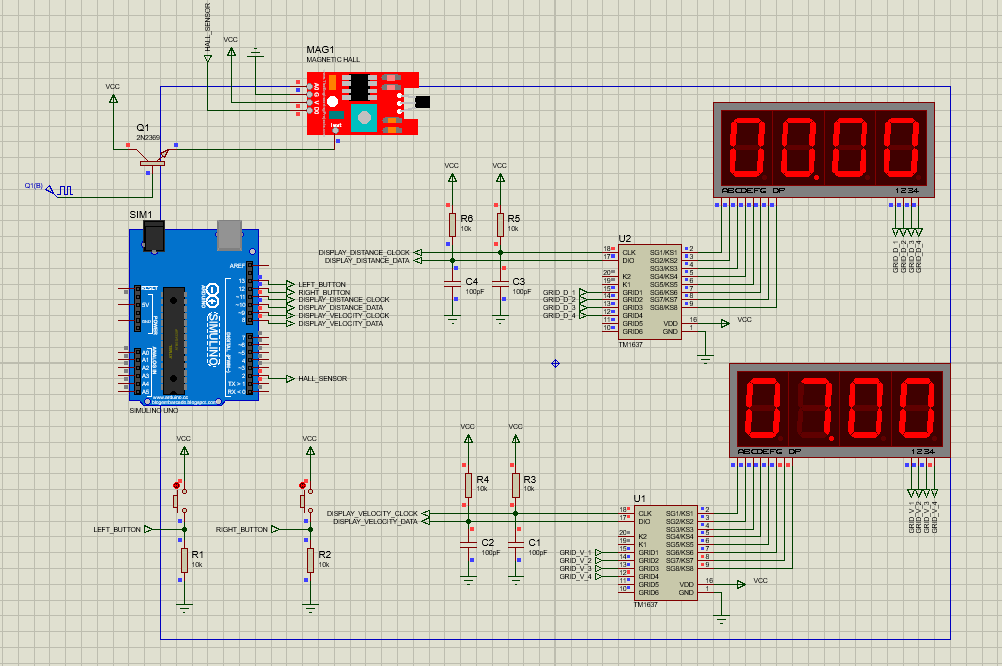Select pull-up resistor R4

(x=468, y=486)
